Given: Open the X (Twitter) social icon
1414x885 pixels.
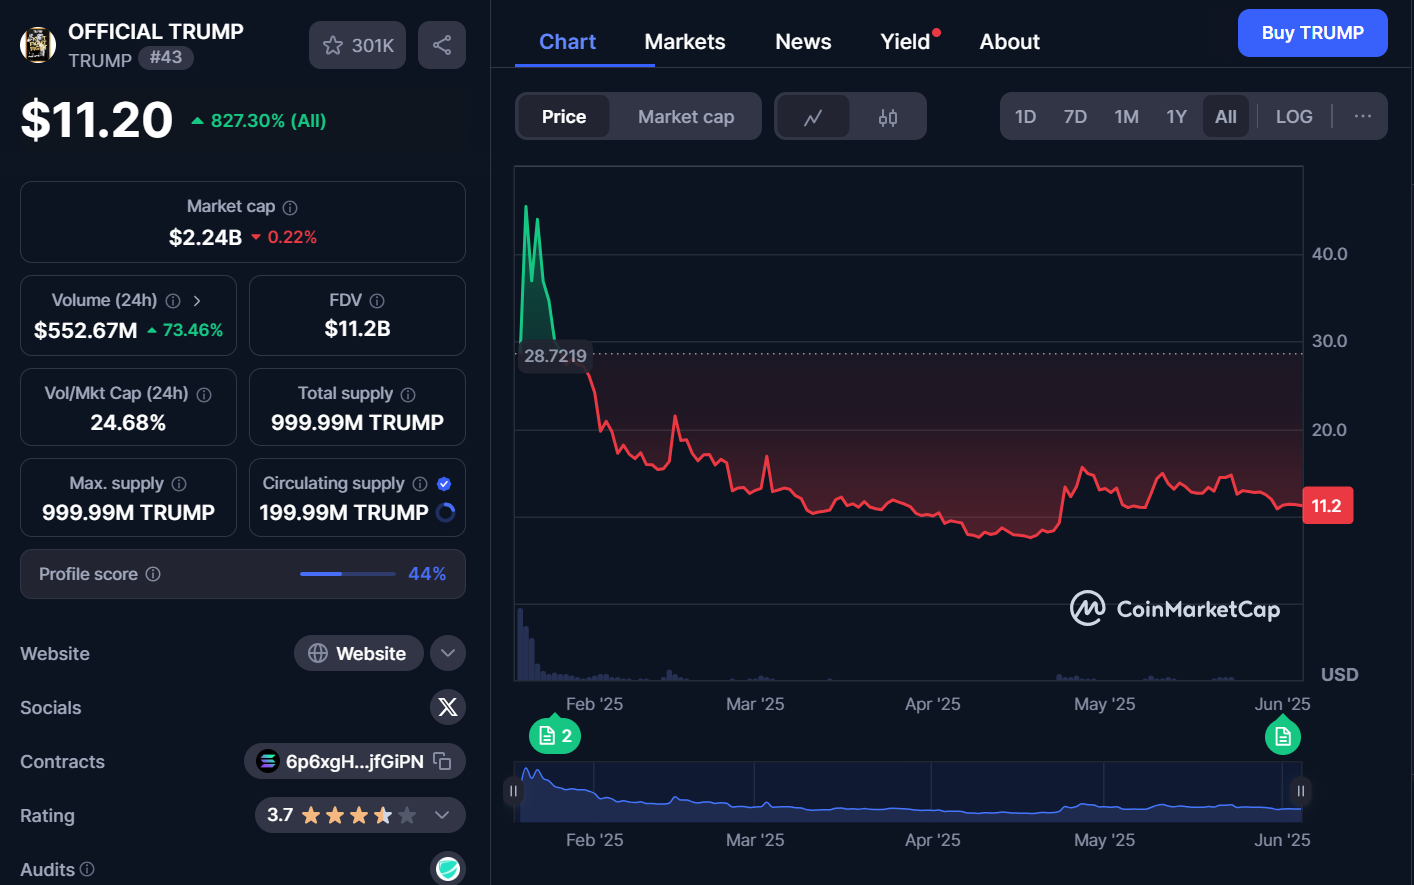Looking at the screenshot, I should click(x=448, y=707).
